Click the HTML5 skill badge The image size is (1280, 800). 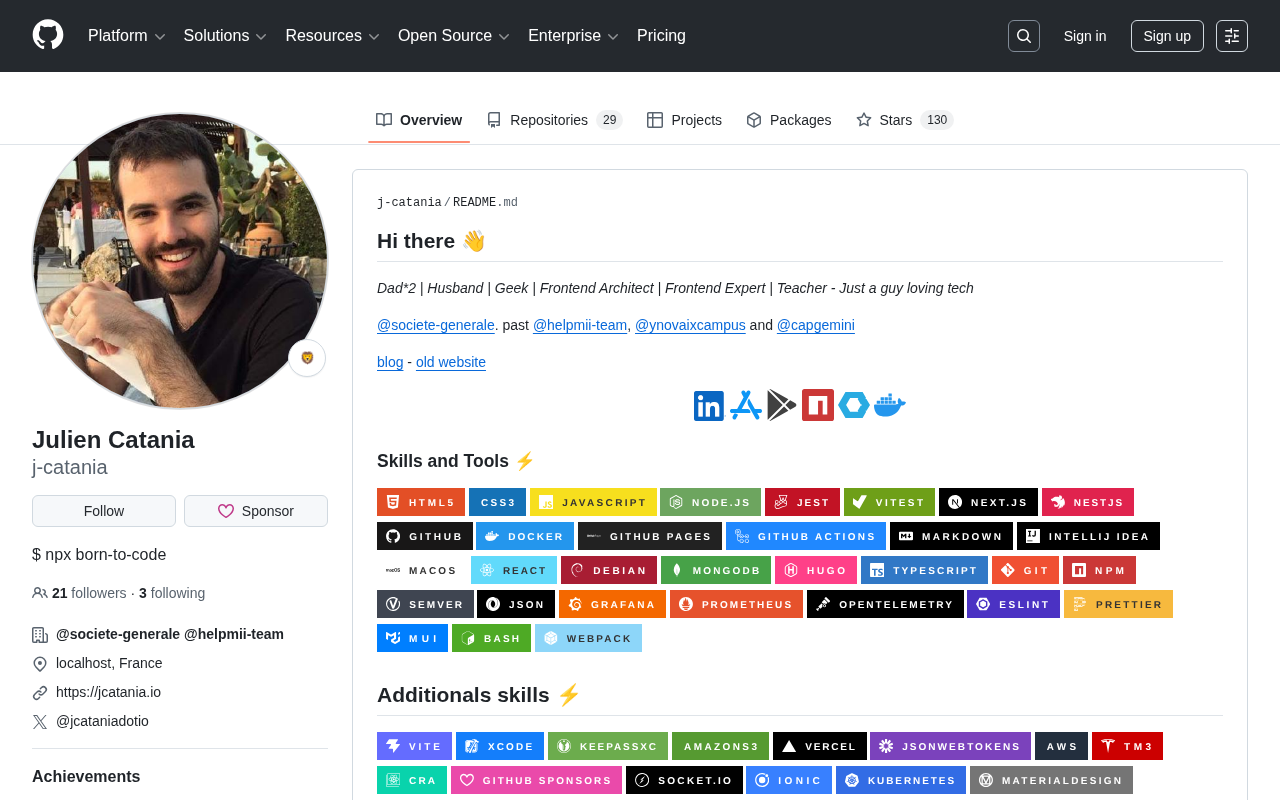point(421,502)
